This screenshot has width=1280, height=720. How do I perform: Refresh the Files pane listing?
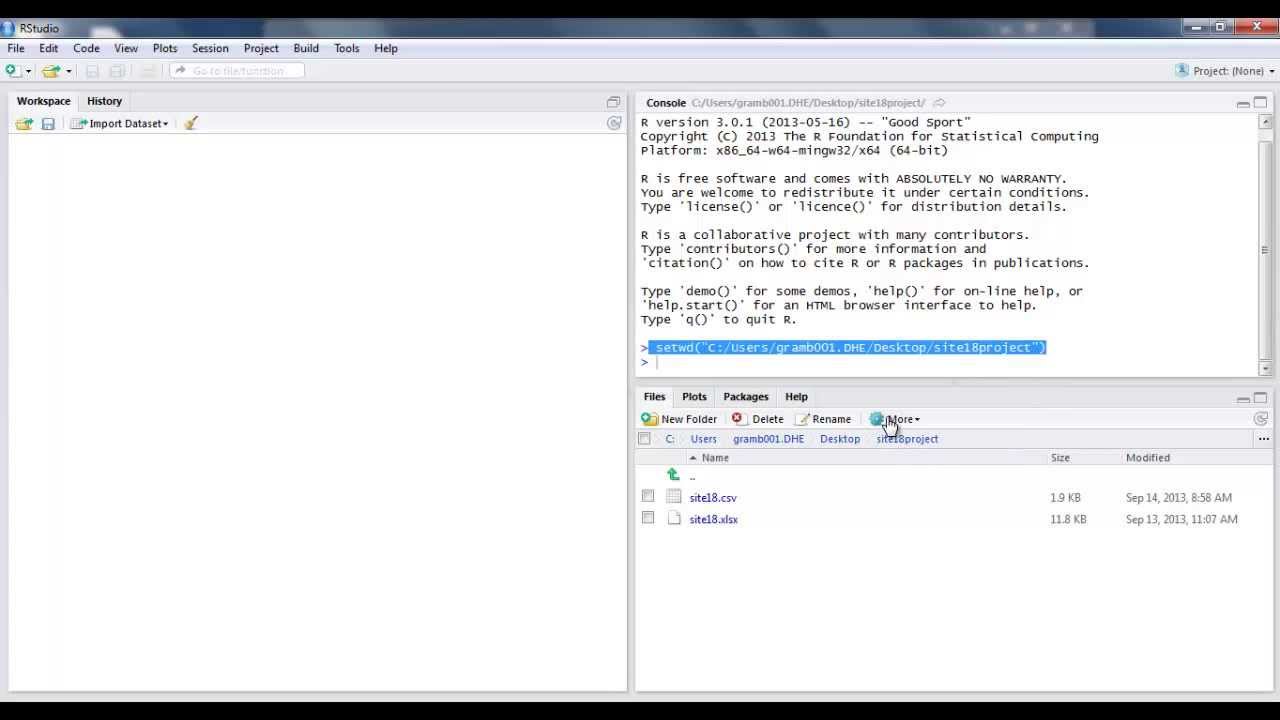(x=1260, y=419)
